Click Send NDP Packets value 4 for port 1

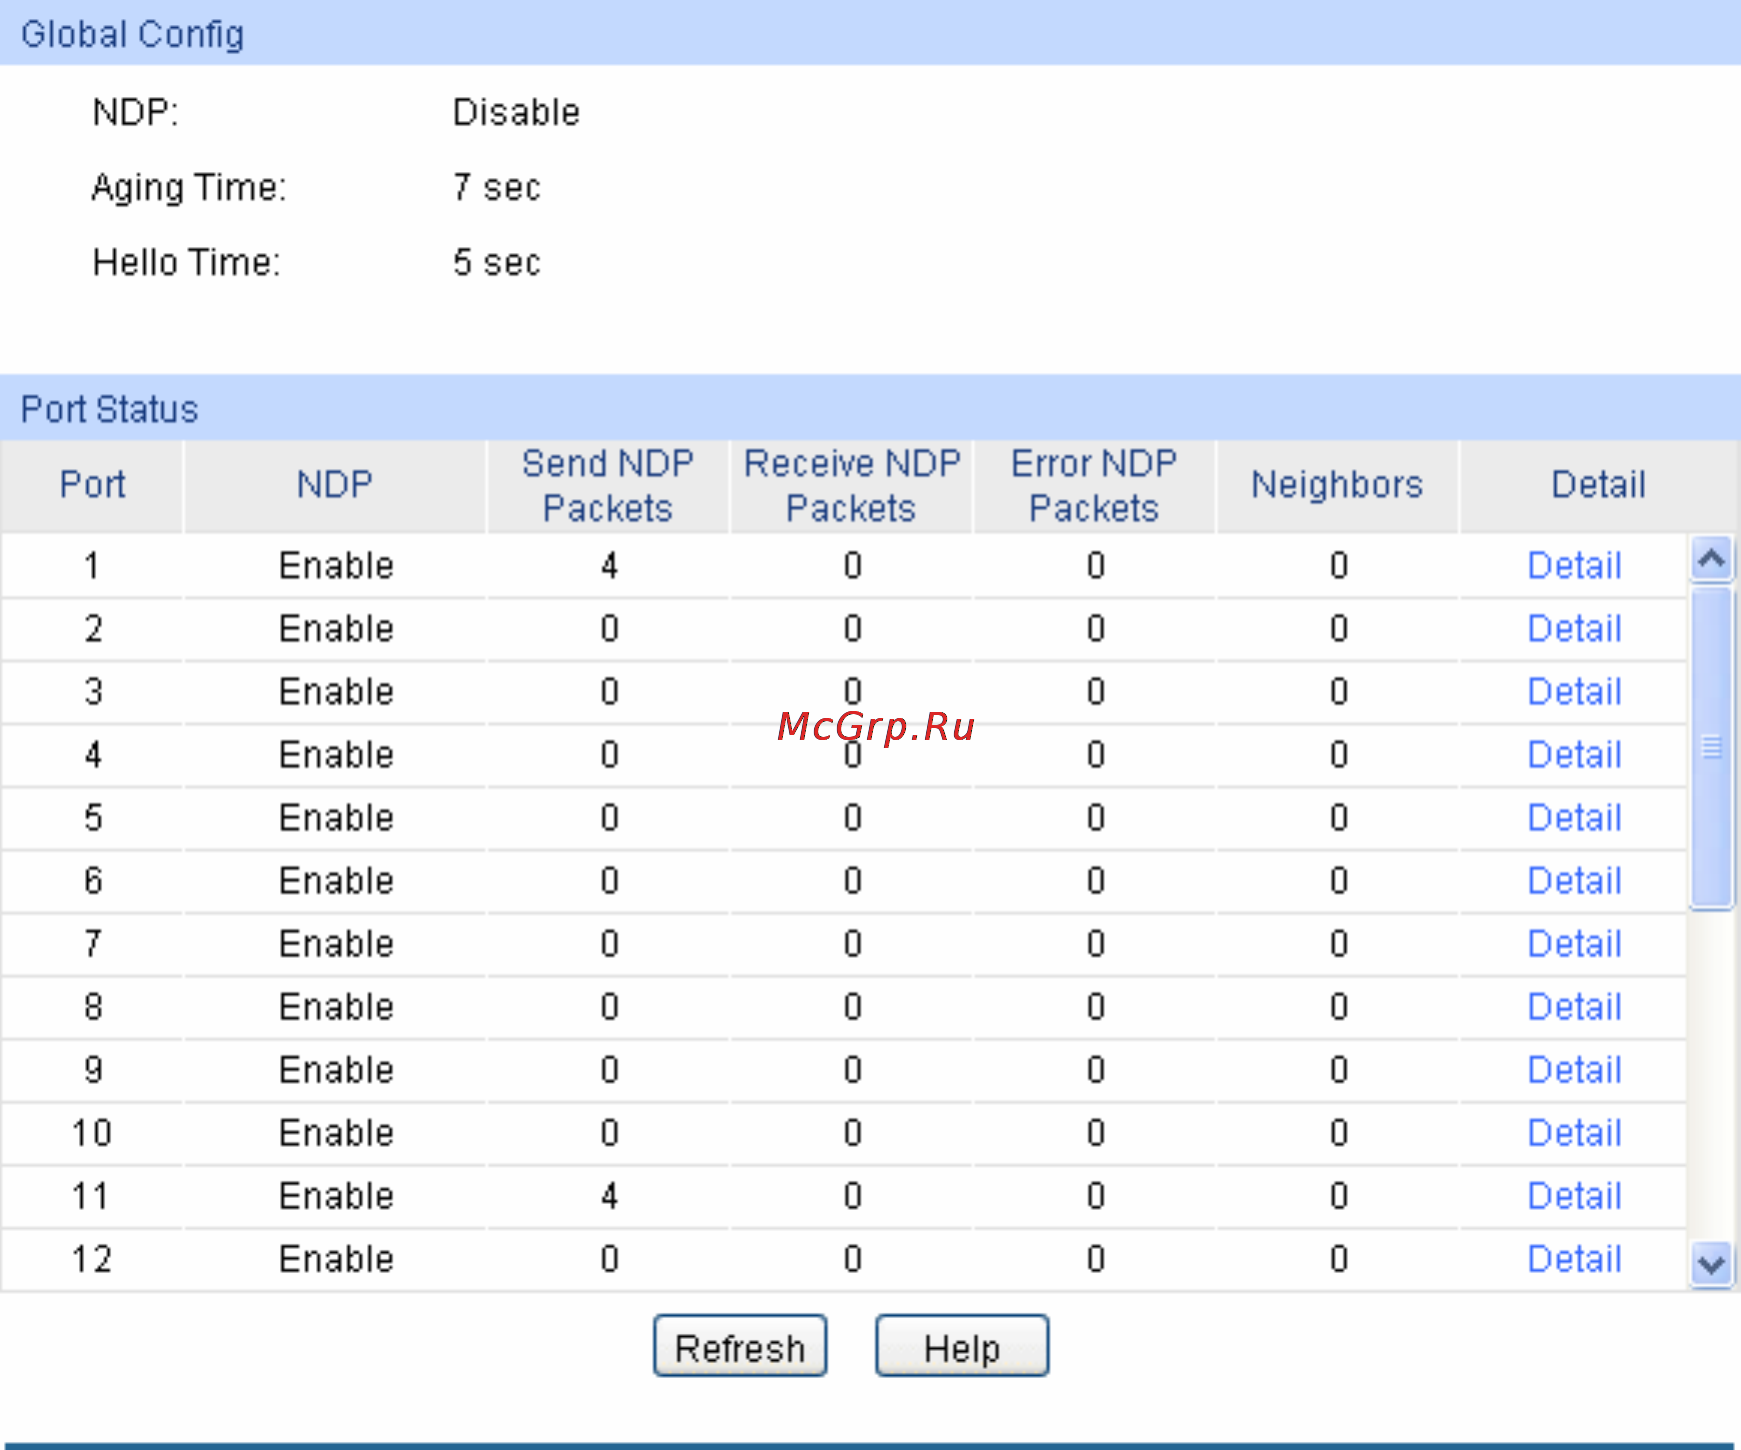coord(609,566)
